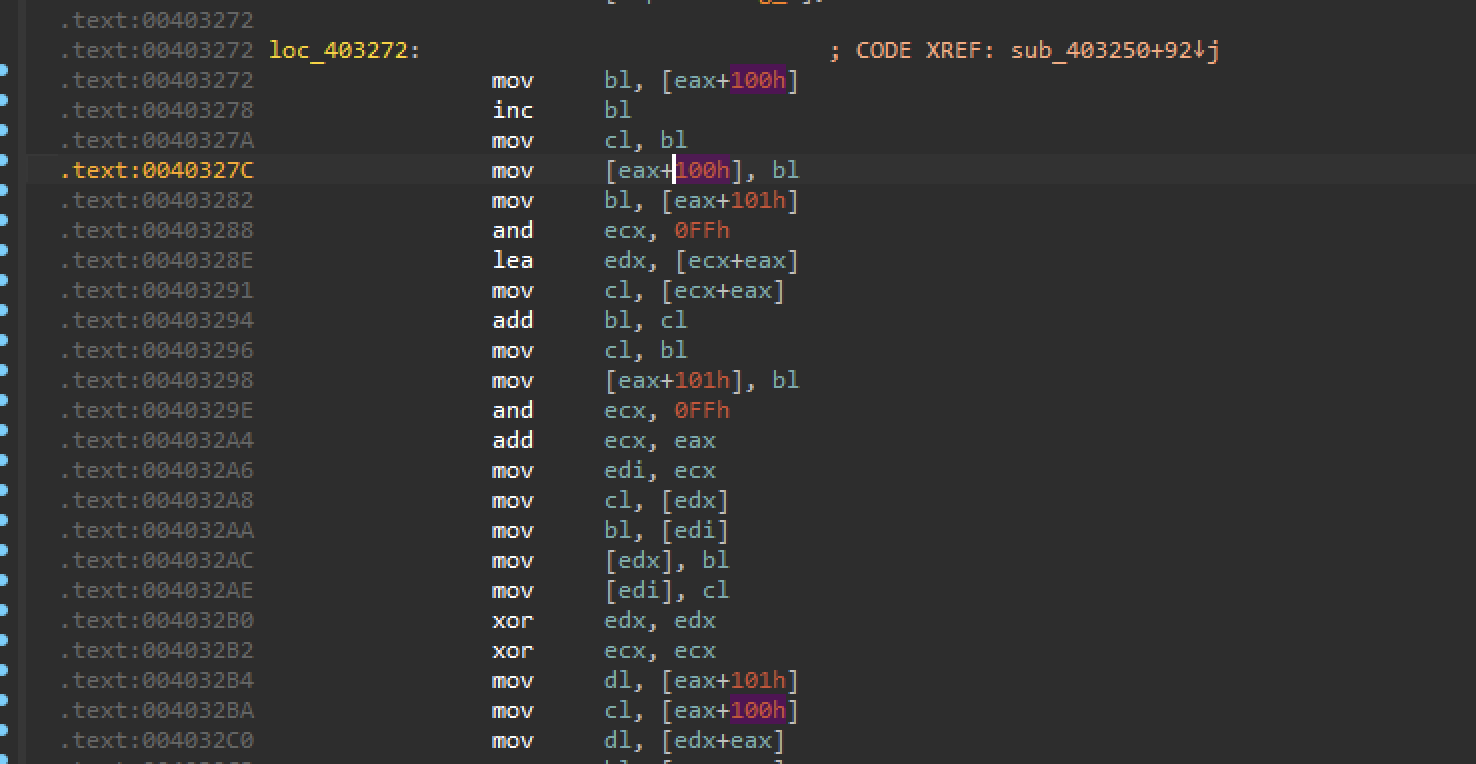Select address .text:0040328E

click(x=157, y=260)
